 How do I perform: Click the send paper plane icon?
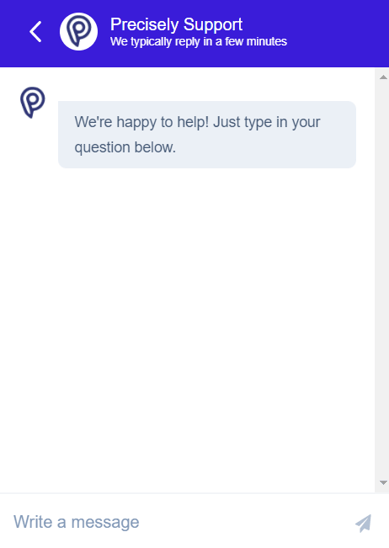coord(363,523)
